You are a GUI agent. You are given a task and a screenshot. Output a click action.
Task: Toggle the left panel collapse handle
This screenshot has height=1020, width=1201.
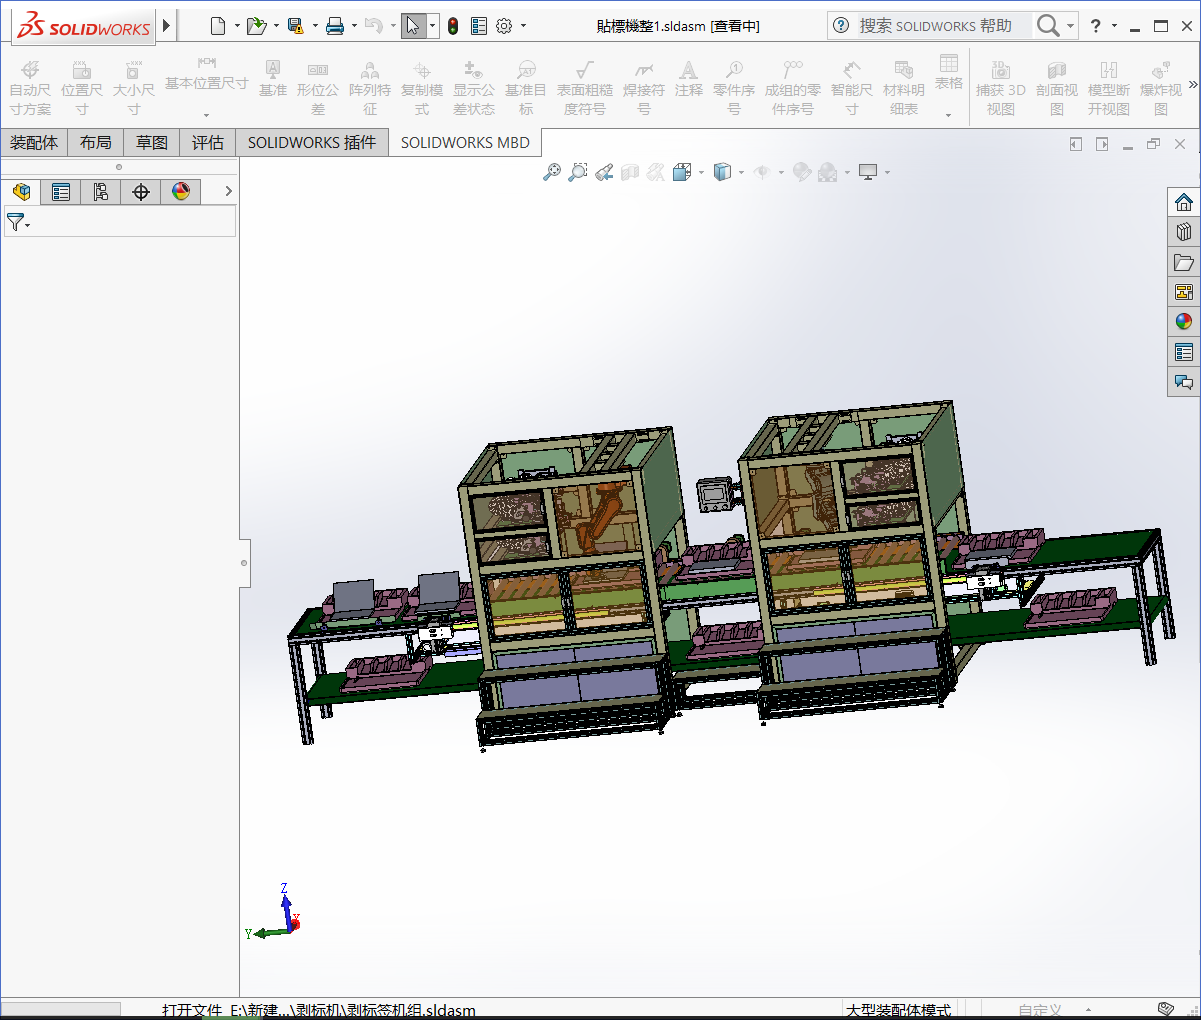click(244, 563)
